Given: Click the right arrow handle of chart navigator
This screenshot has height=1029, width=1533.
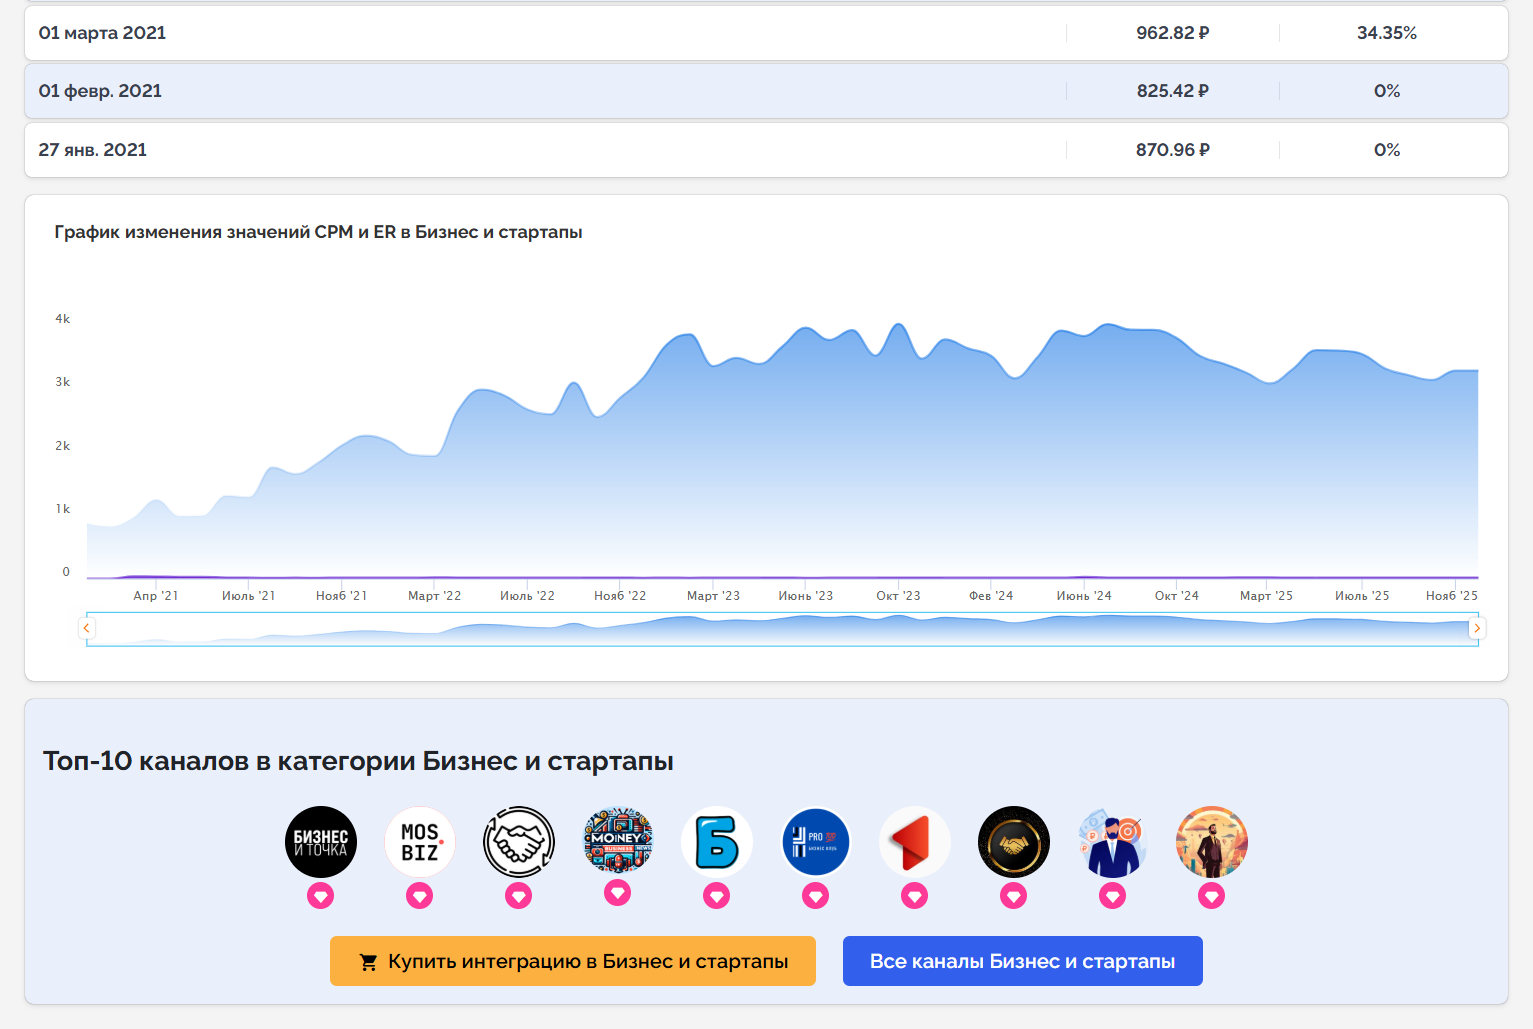Looking at the screenshot, I should click(1476, 628).
